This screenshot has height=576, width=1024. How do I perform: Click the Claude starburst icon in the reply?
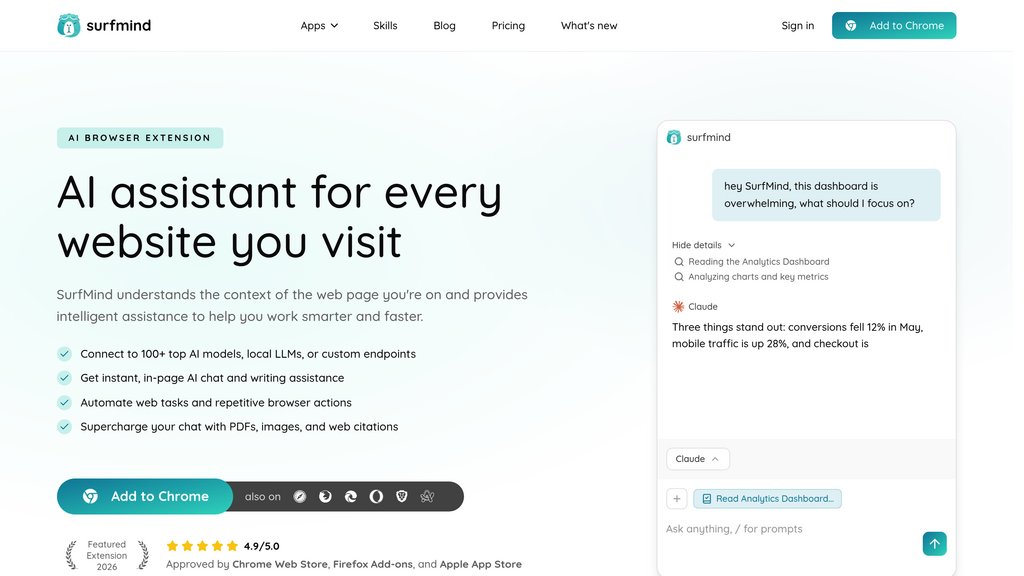point(678,306)
